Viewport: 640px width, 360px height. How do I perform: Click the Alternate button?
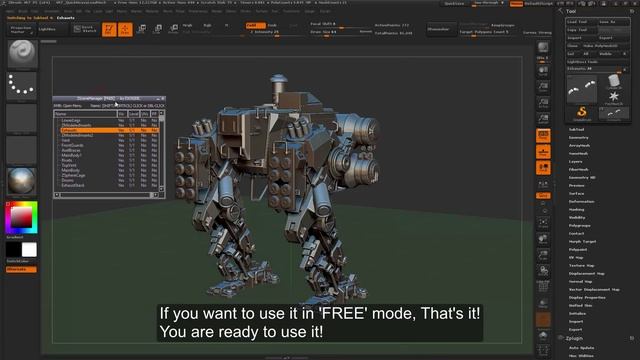[x=21, y=269]
